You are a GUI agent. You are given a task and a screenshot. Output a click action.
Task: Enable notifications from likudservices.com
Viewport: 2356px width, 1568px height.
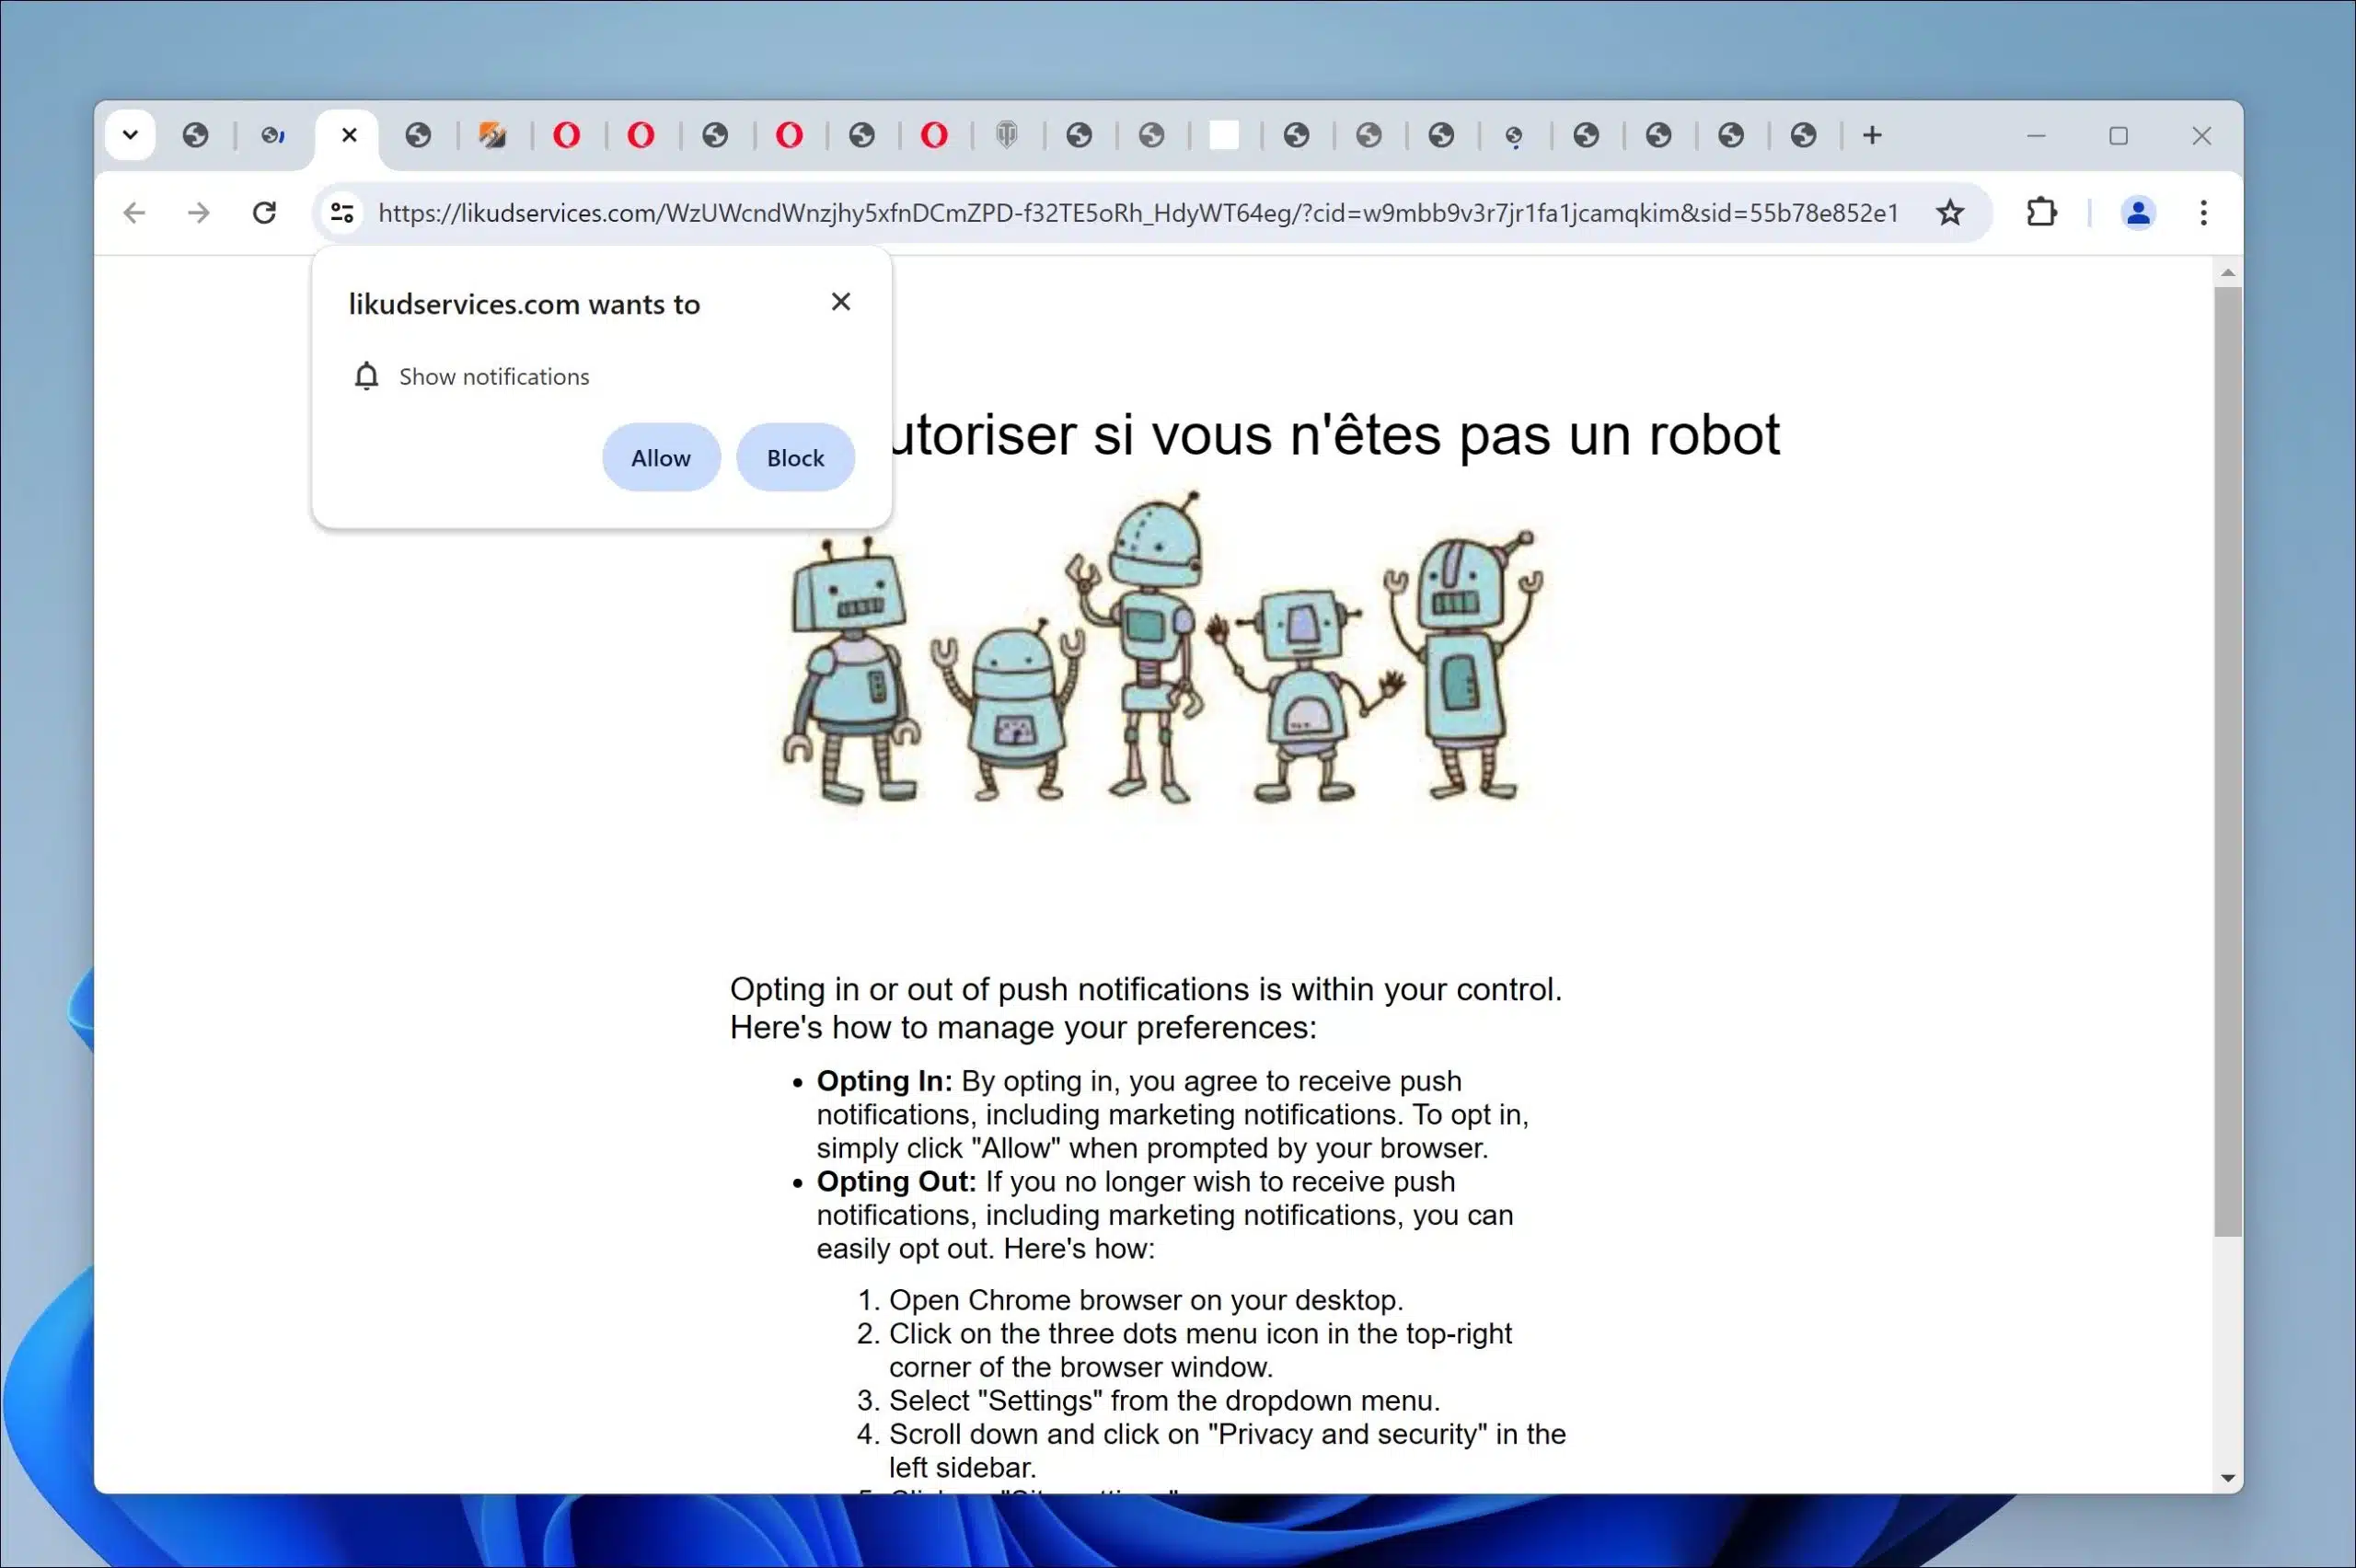662,456
